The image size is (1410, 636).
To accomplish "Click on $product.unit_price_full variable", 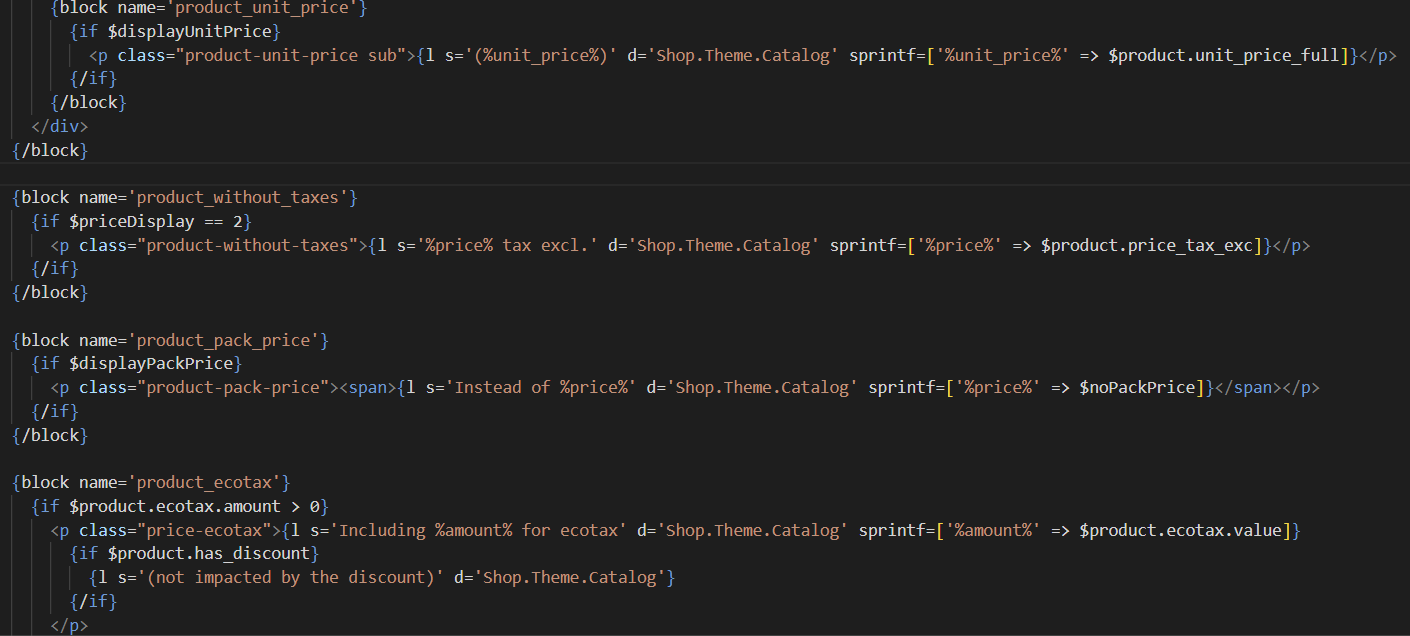I will coord(1229,56).
